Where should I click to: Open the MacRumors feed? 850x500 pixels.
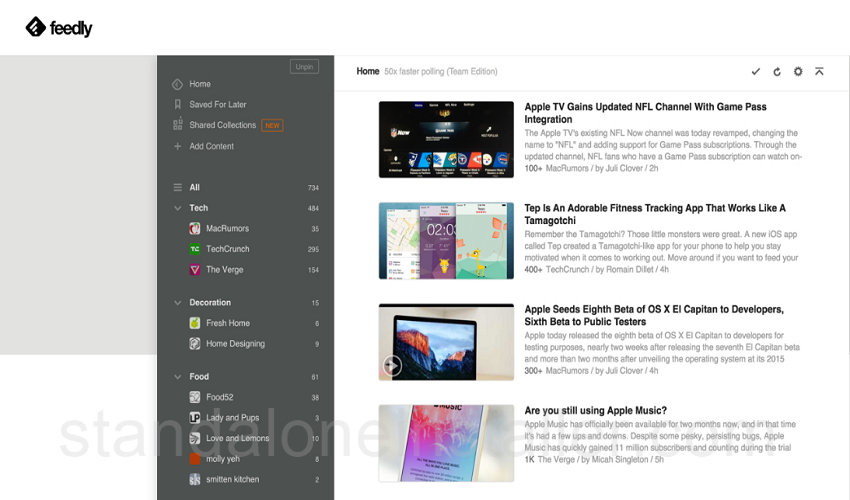pos(227,228)
